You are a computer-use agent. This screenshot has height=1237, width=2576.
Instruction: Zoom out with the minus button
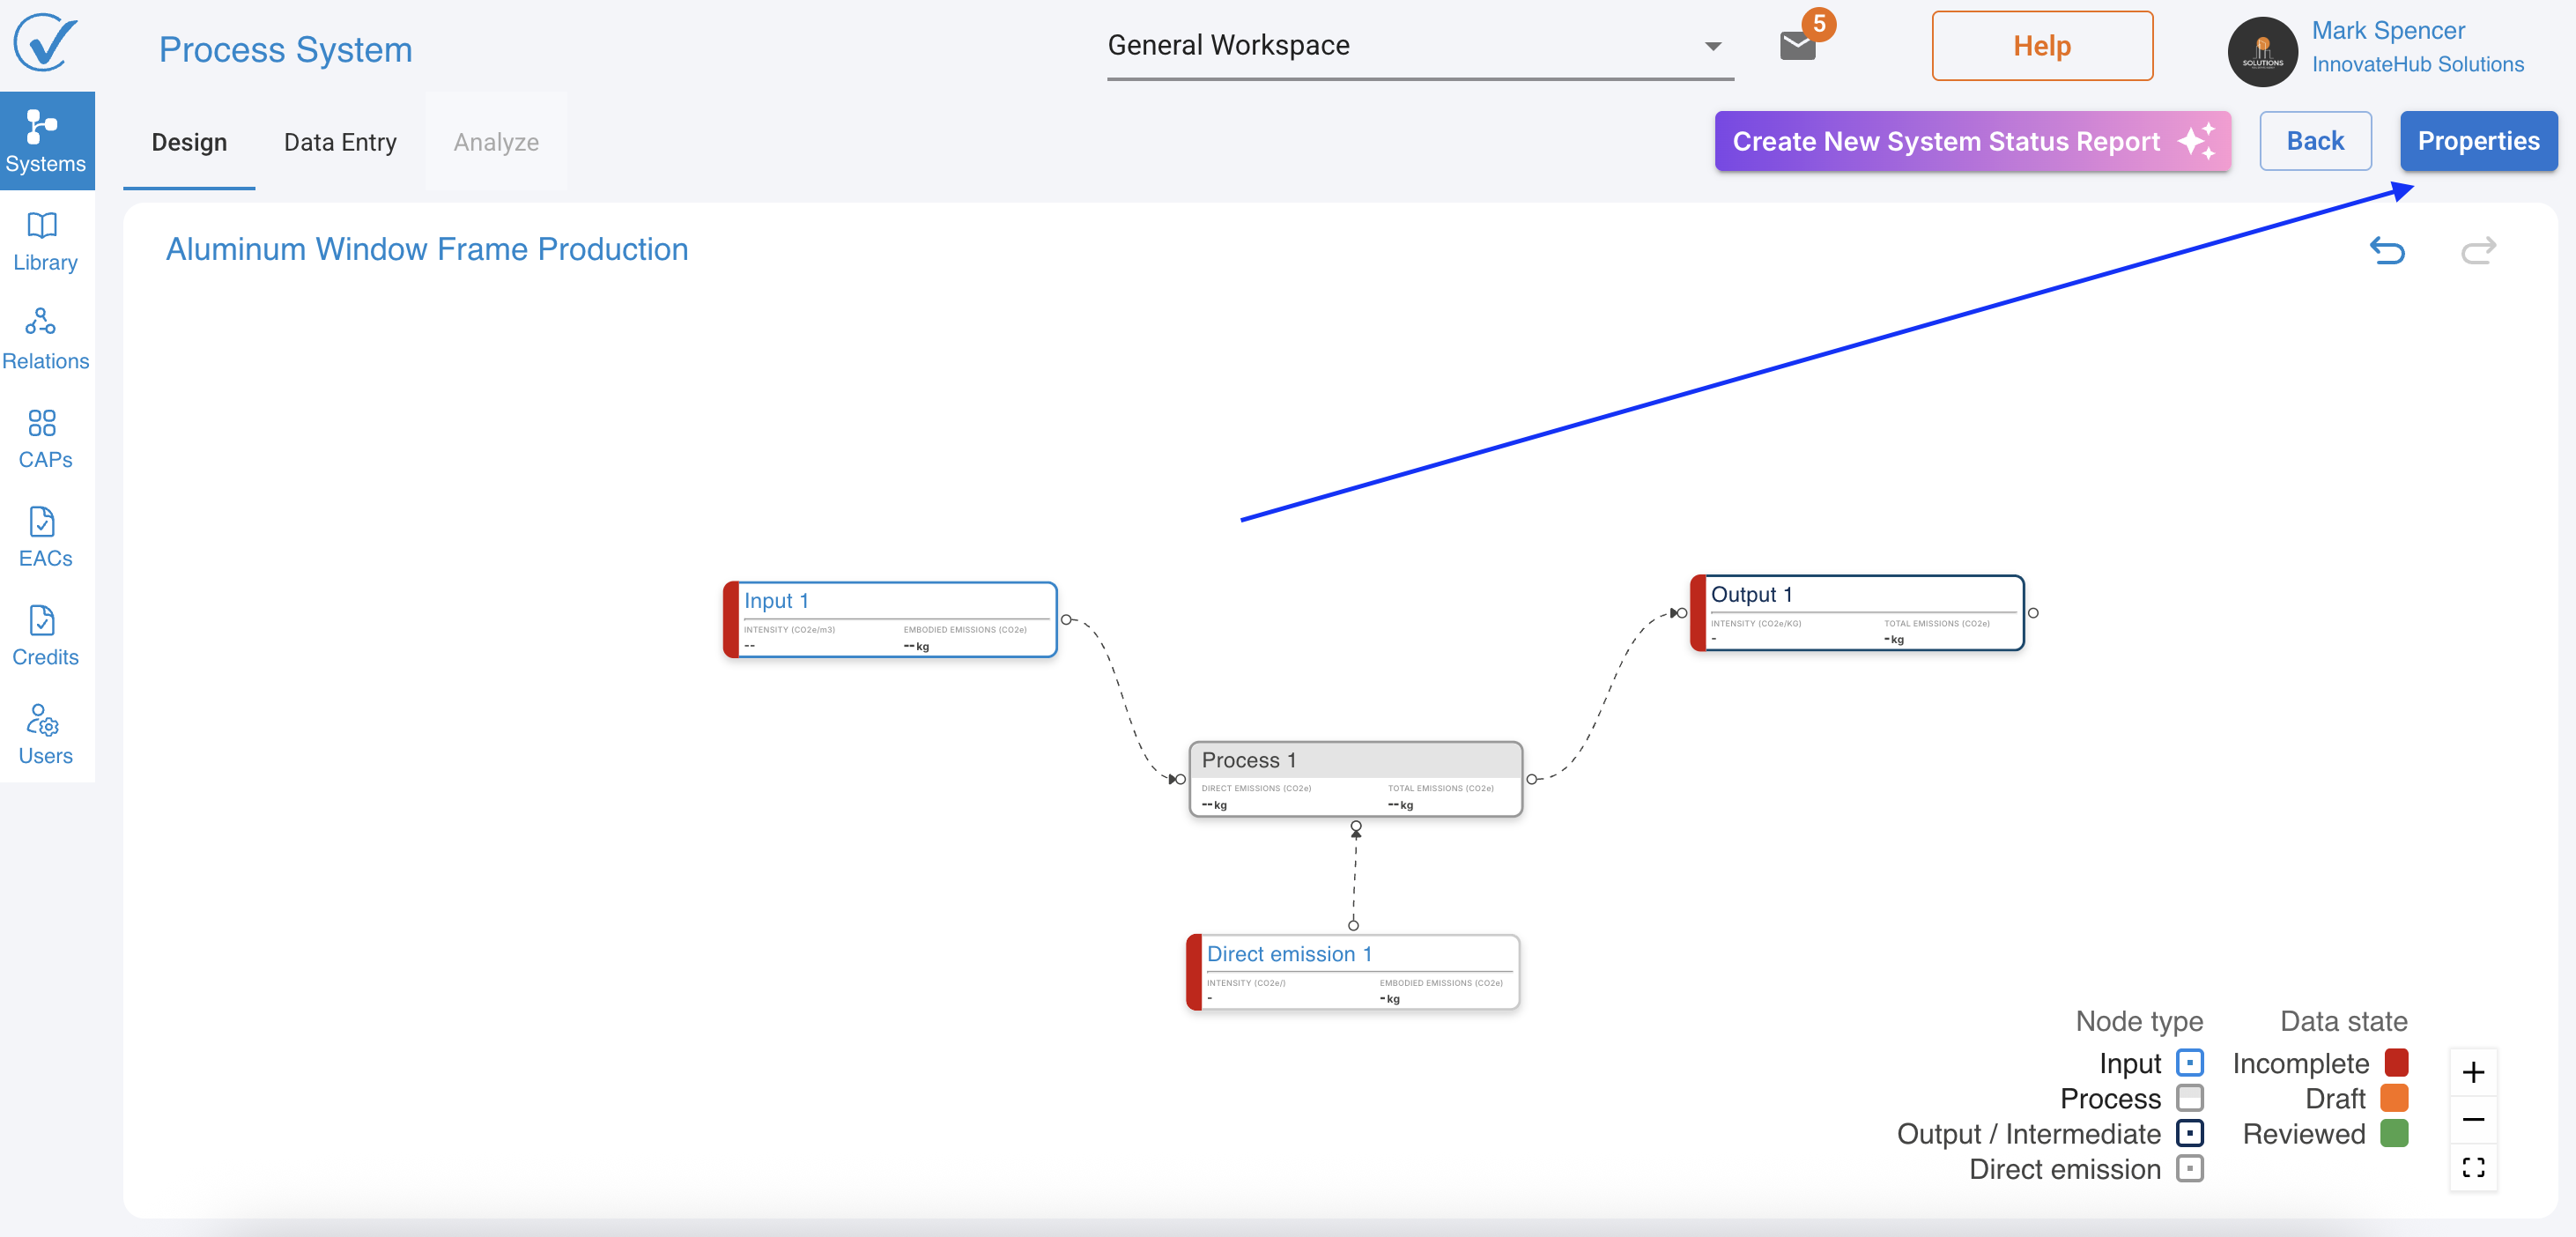[x=2472, y=1119]
